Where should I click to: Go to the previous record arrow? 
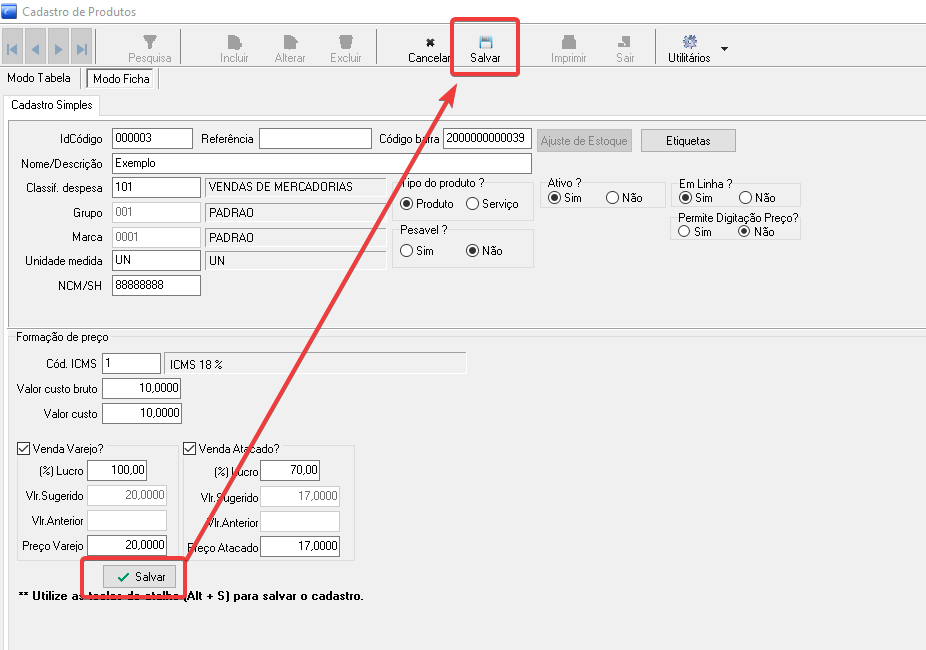click(36, 48)
